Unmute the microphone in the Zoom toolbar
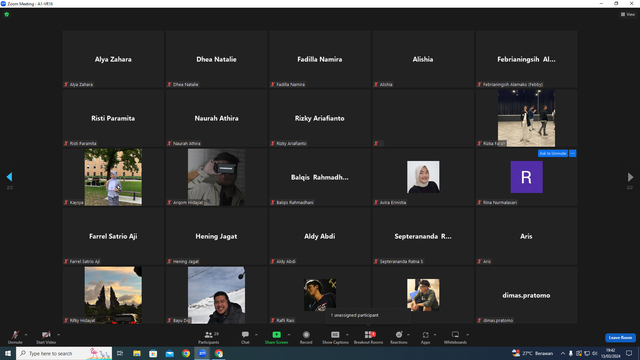 [x=15, y=337]
